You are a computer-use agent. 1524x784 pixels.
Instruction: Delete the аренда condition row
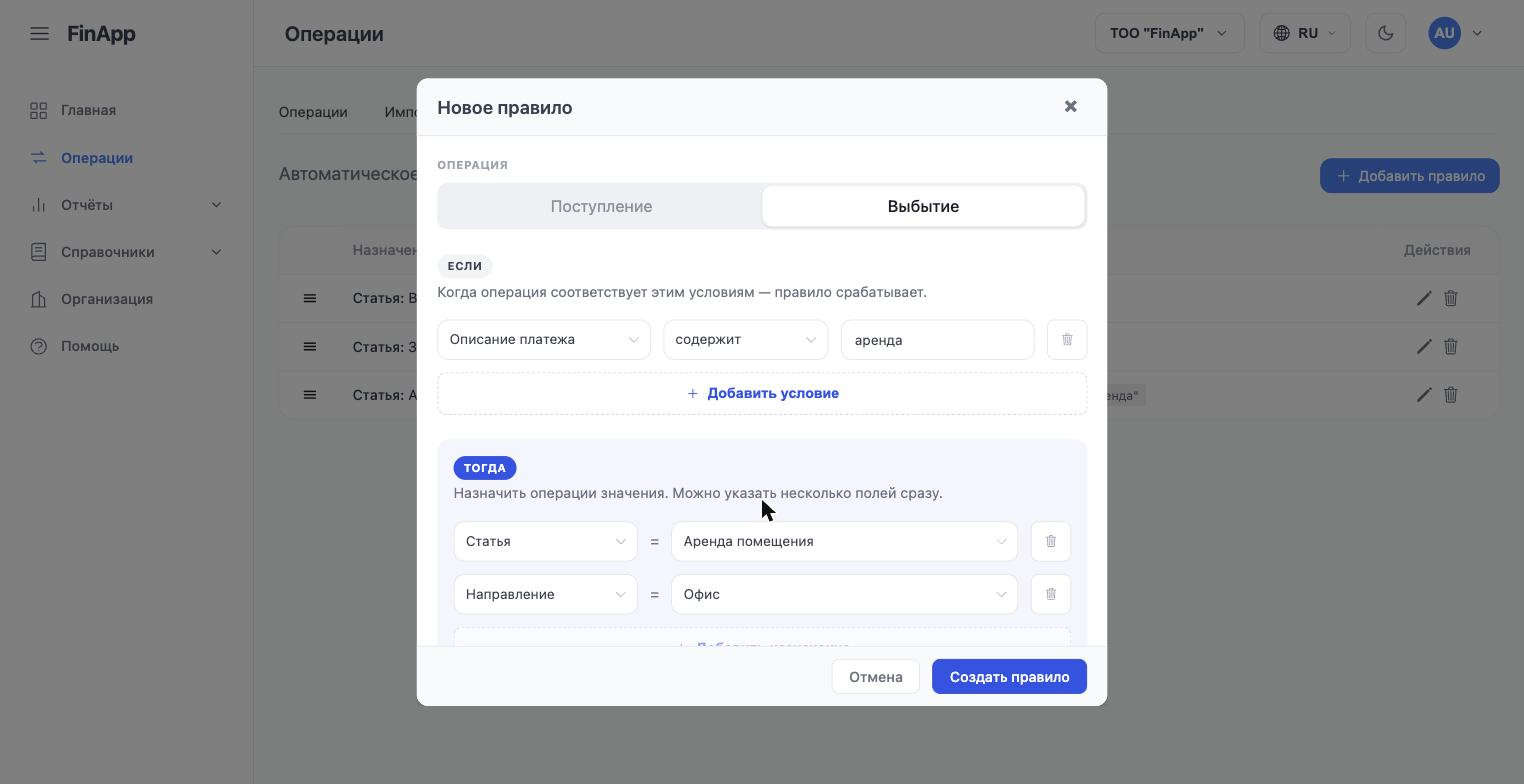coord(1067,340)
